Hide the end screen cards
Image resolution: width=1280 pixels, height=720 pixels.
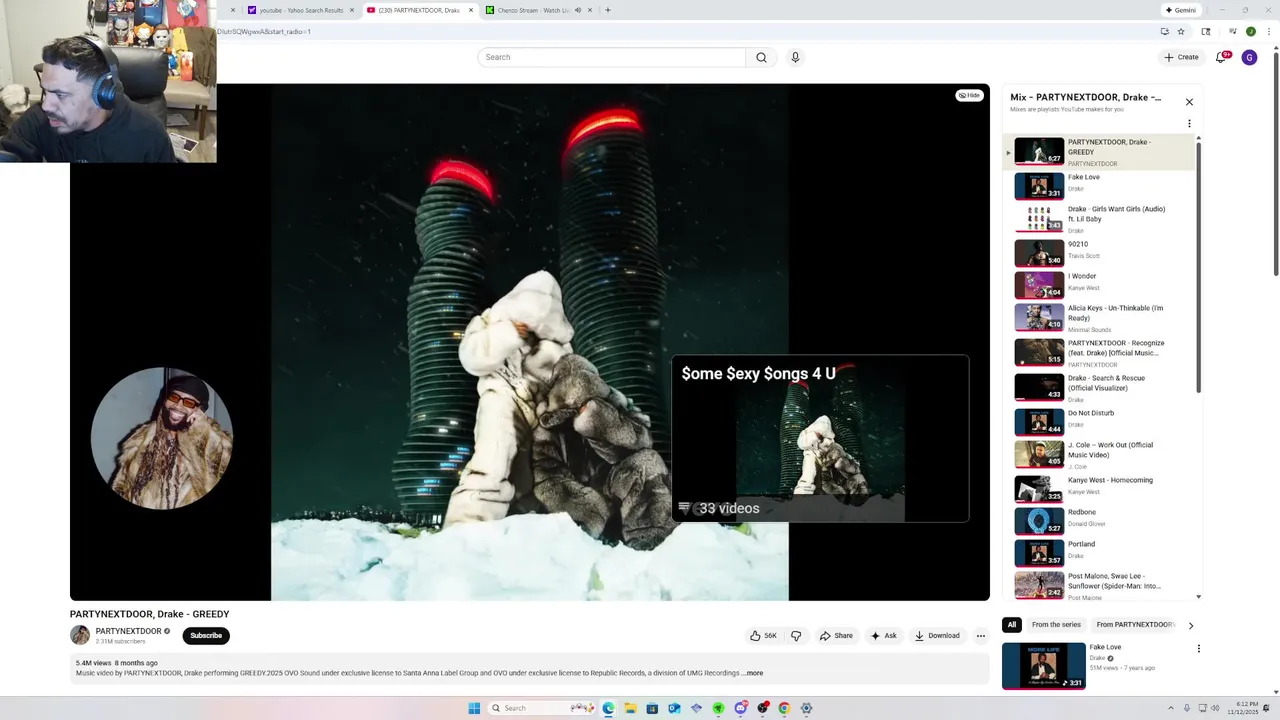pyautogui.click(x=969, y=95)
